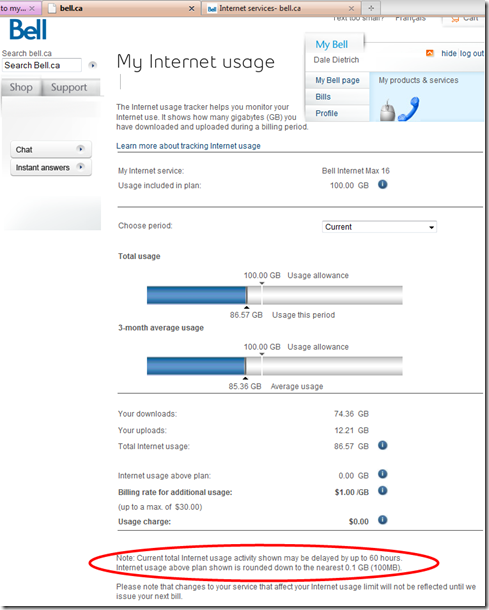Click the Chat button
Viewport: 489px width, 610px height.
pyautogui.click(x=51, y=149)
